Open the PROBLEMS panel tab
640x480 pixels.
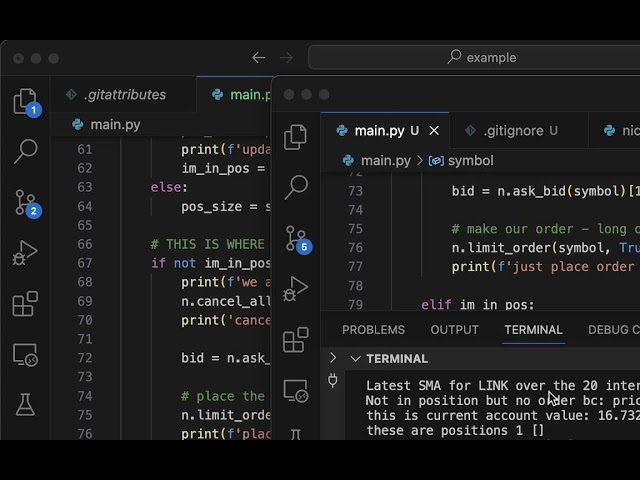(373, 330)
